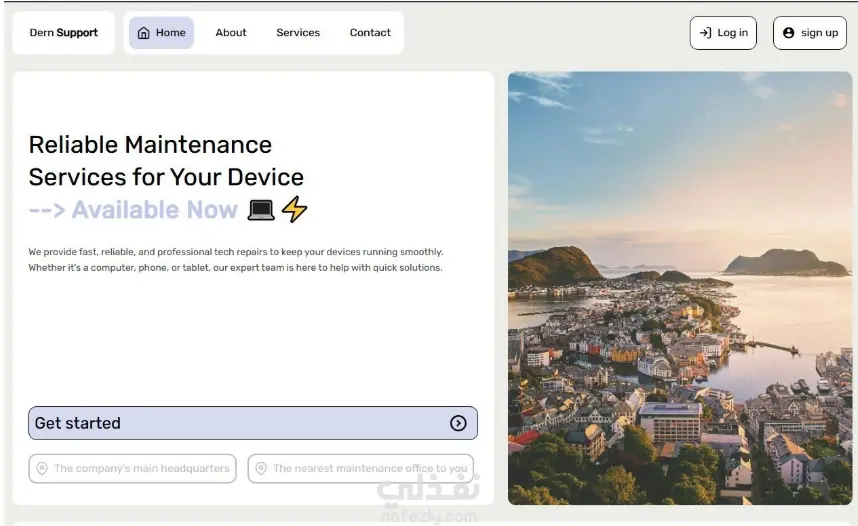
Task: Click the Get started label
Action: click(78, 423)
